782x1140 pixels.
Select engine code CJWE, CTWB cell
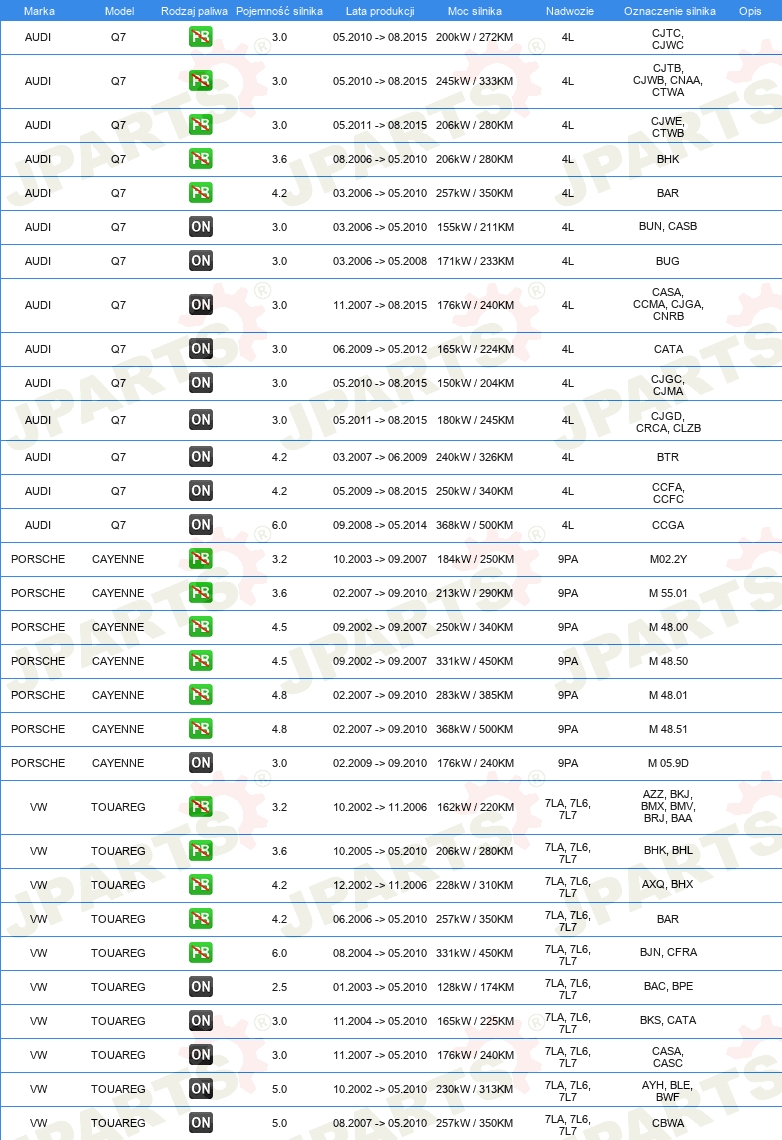point(668,127)
